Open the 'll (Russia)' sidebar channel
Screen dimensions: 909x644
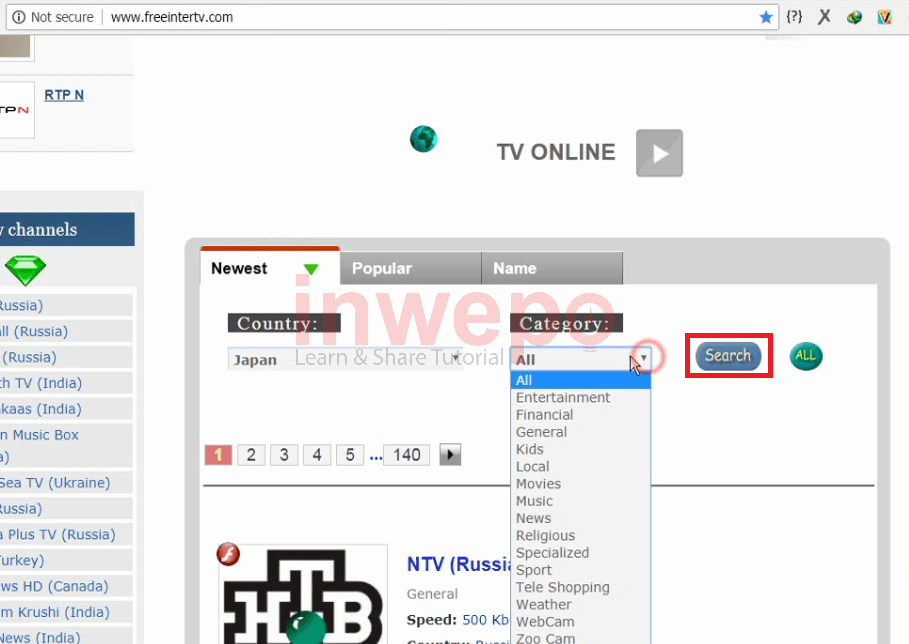pyautogui.click(x=34, y=332)
